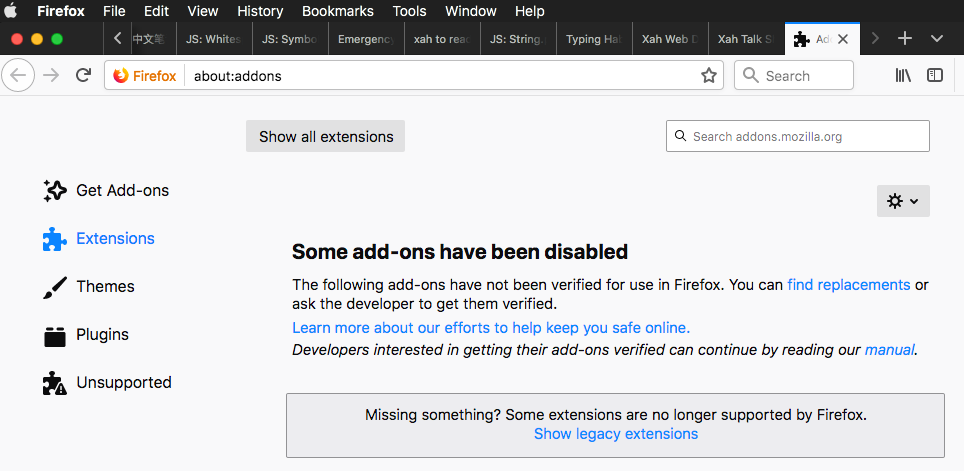Close the Add-ons tab
The width and height of the screenshot is (964, 471).
(843, 39)
